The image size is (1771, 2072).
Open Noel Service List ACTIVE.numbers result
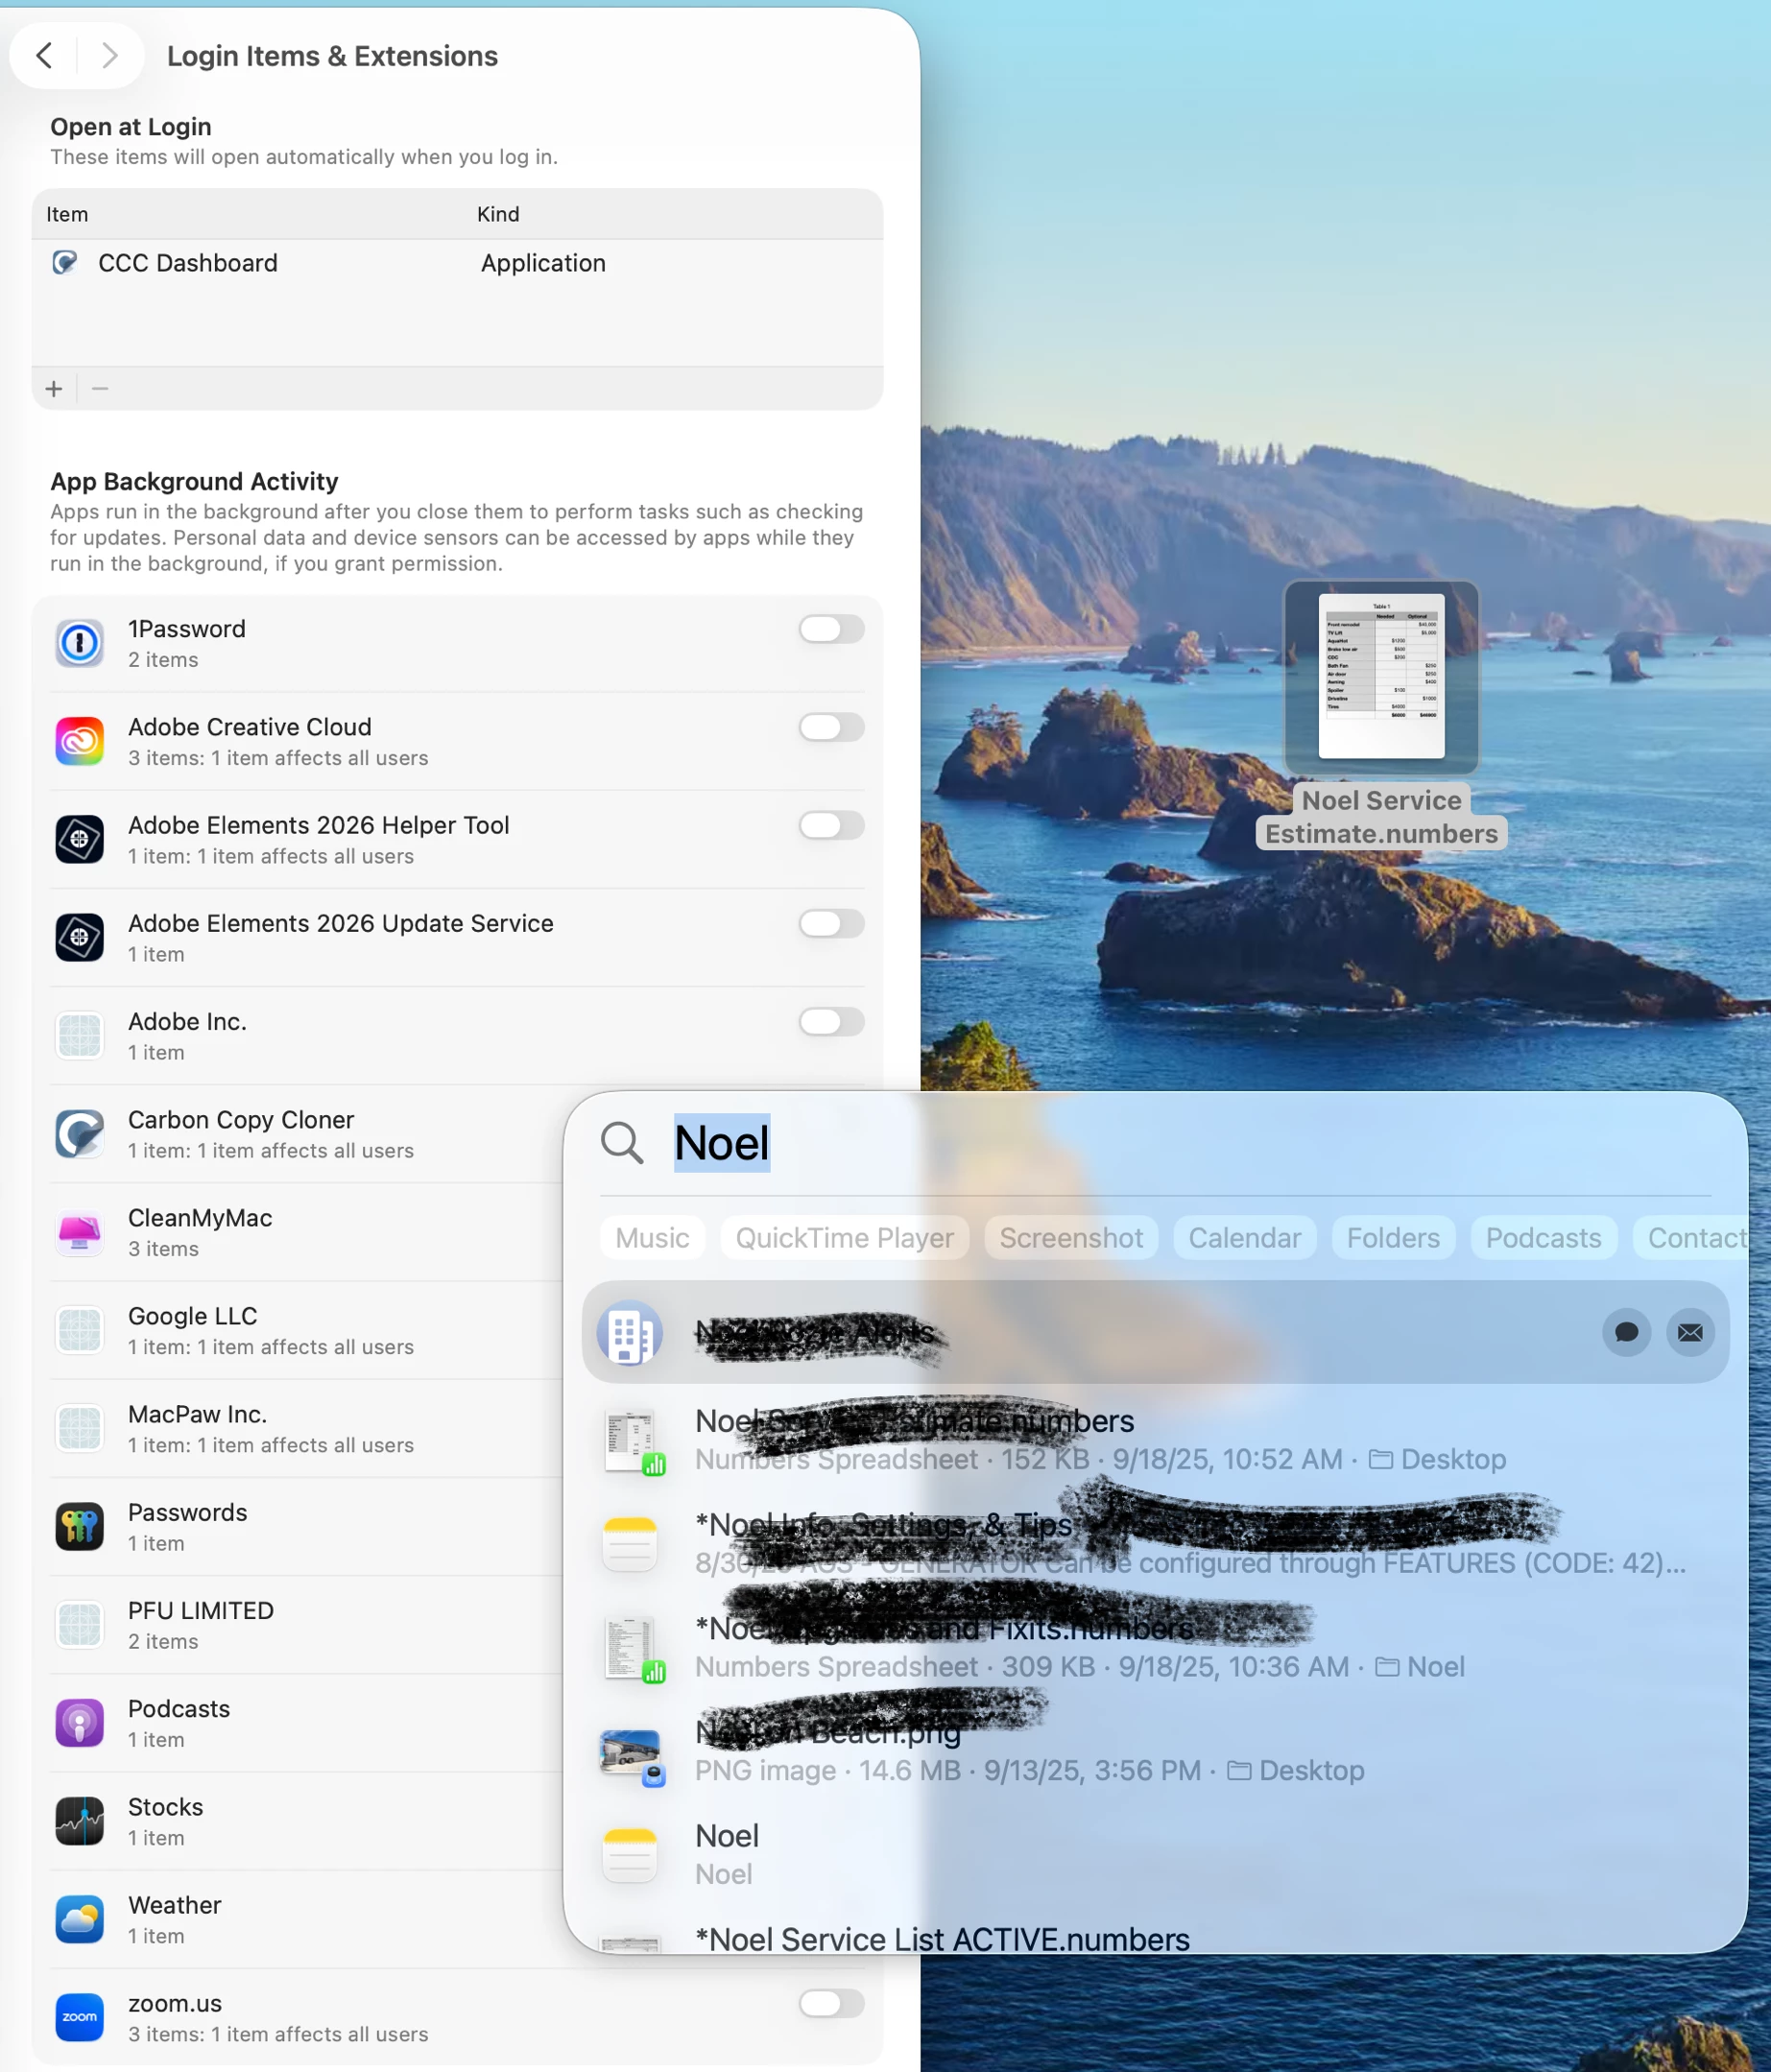[x=1155, y=1935]
